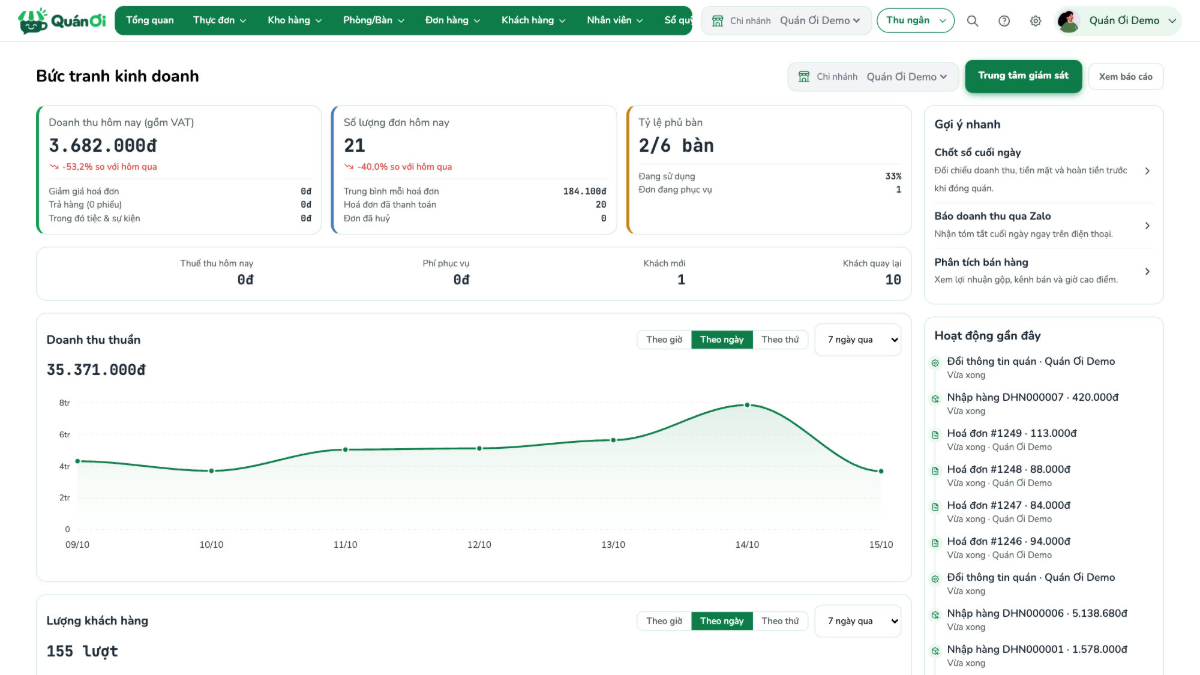Image resolution: width=1200 pixels, height=675 pixels.
Task: Click invoice icon beside Hoá đơn #1246
Action: [935, 543]
